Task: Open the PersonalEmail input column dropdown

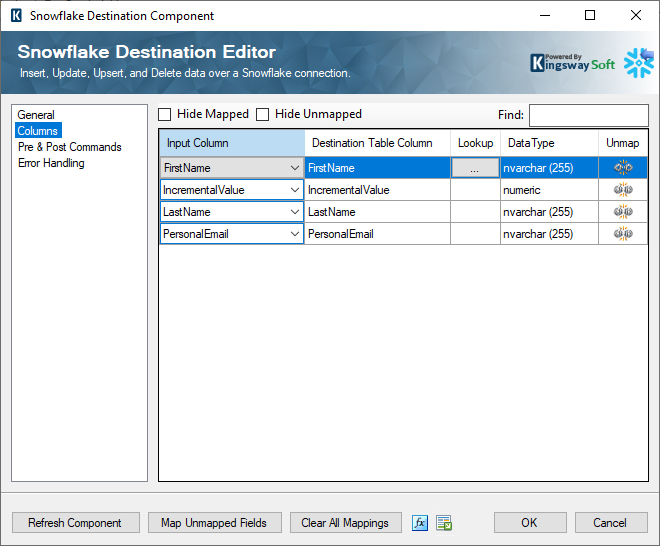Action: pos(294,234)
